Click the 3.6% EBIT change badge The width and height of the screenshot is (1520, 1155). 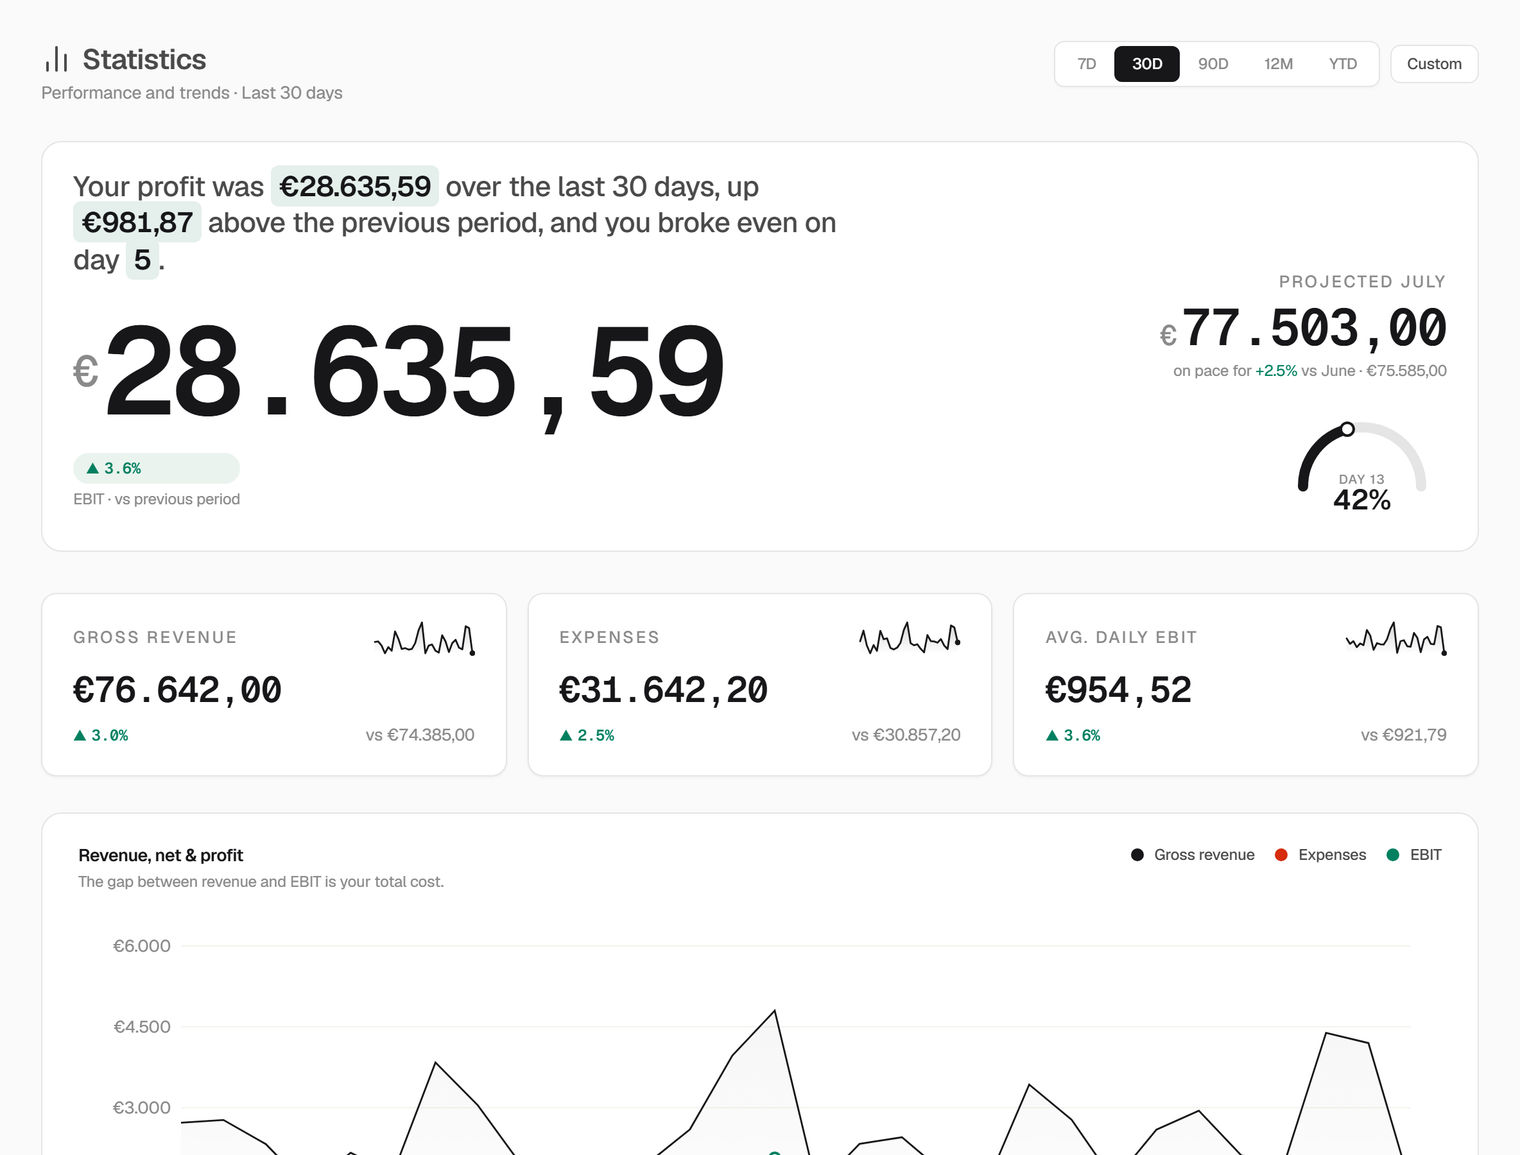point(156,468)
